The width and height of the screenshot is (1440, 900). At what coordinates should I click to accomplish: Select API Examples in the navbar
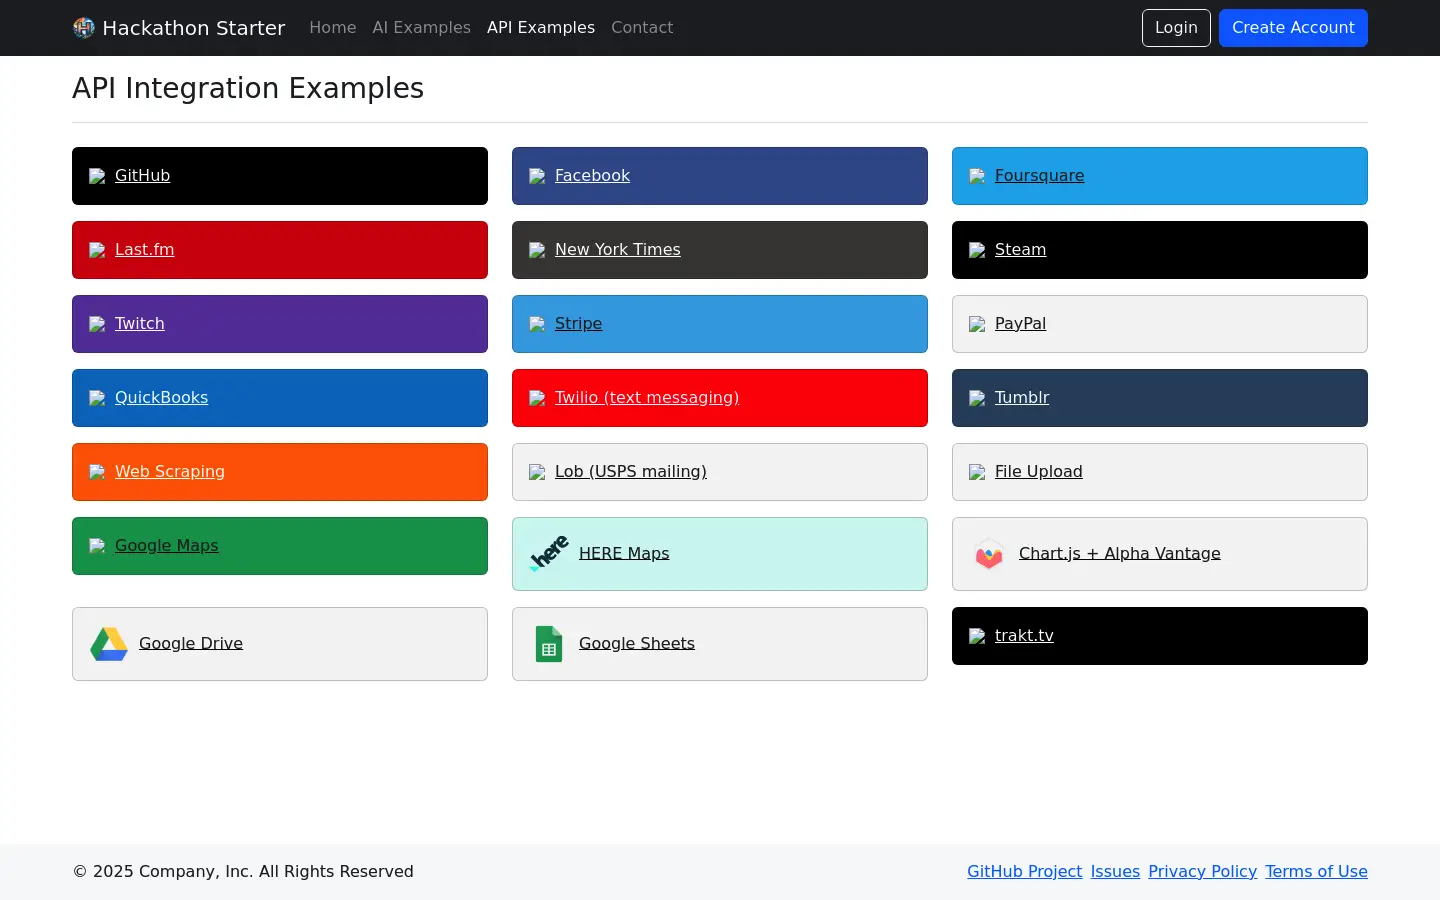coord(541,28)
